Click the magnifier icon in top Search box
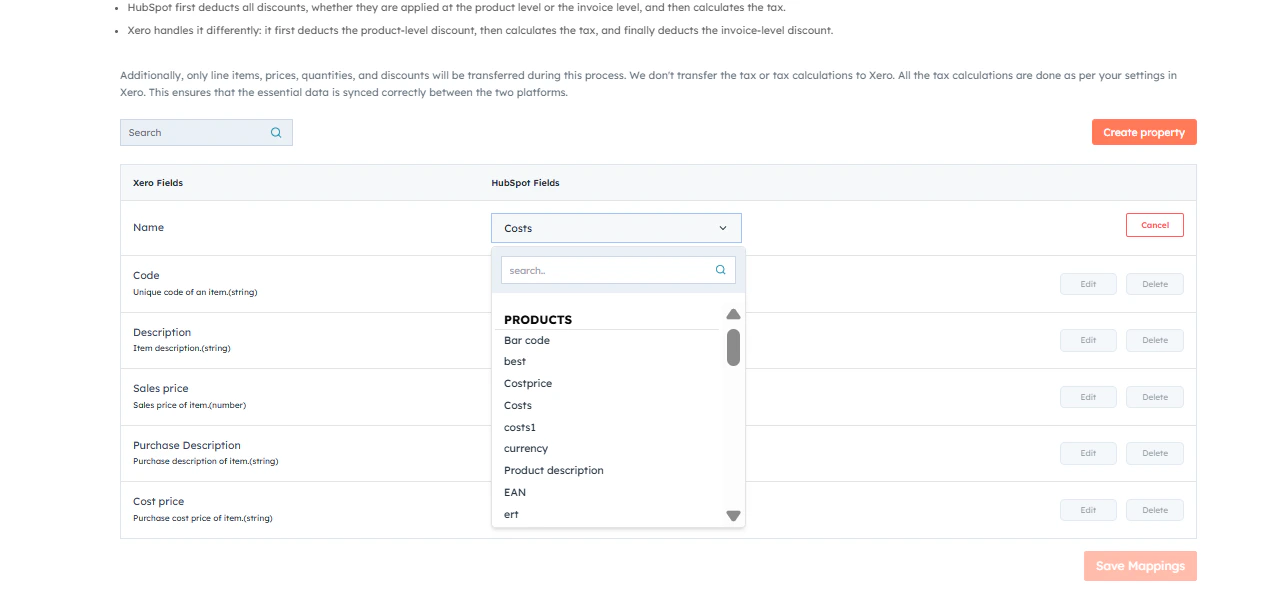 [x=276, y=133]
